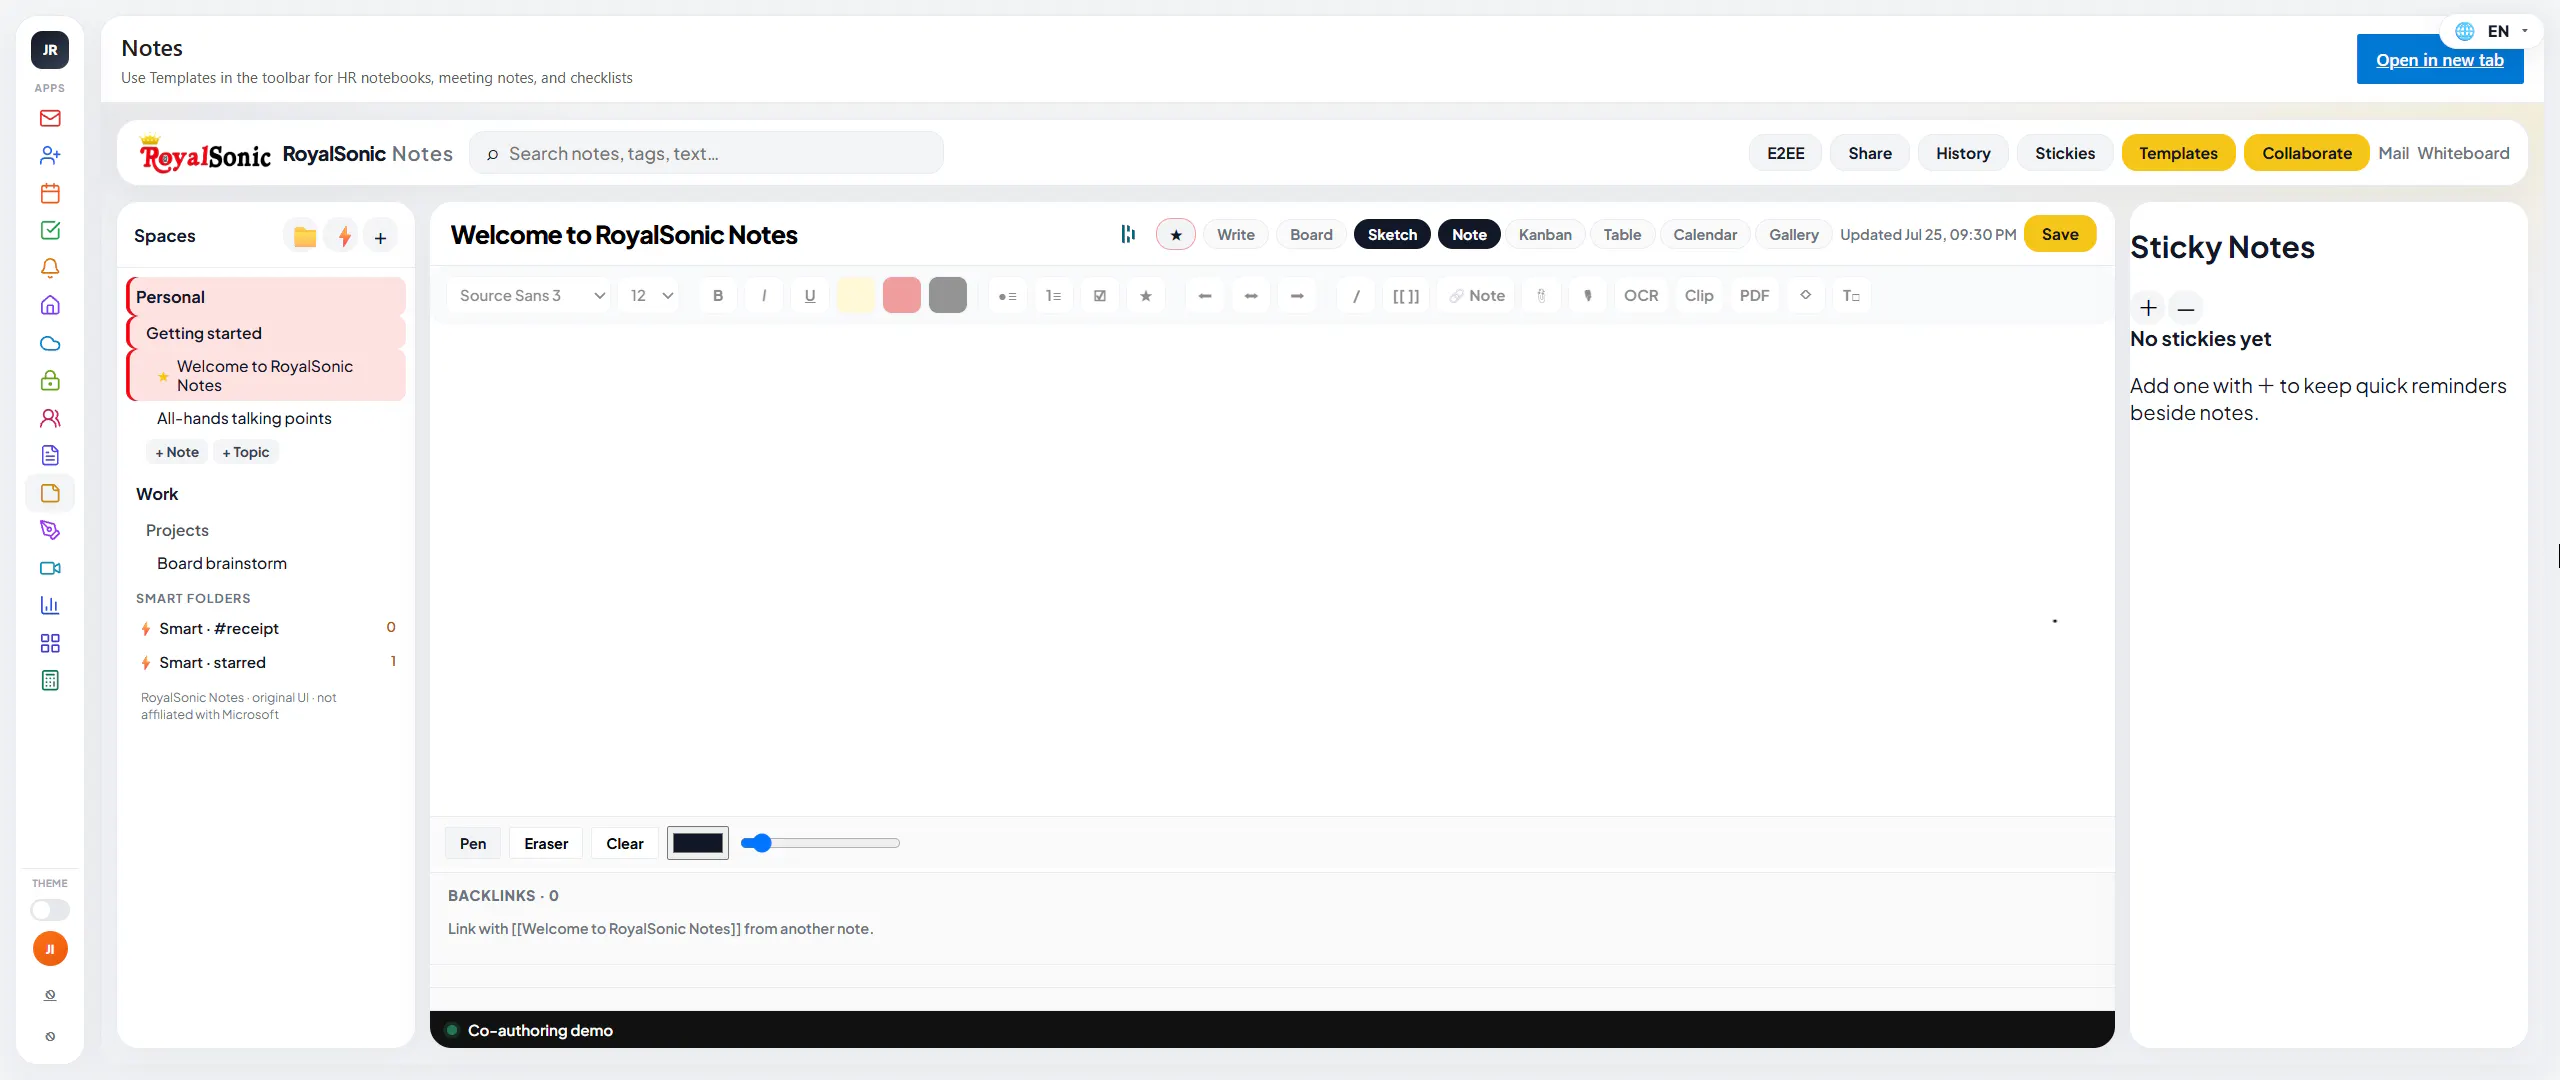This screenshot has height=1080, width=2560.
Task: Add a sticky with the plus icon
Action: pyautogui.click(x=2148, y=308)
